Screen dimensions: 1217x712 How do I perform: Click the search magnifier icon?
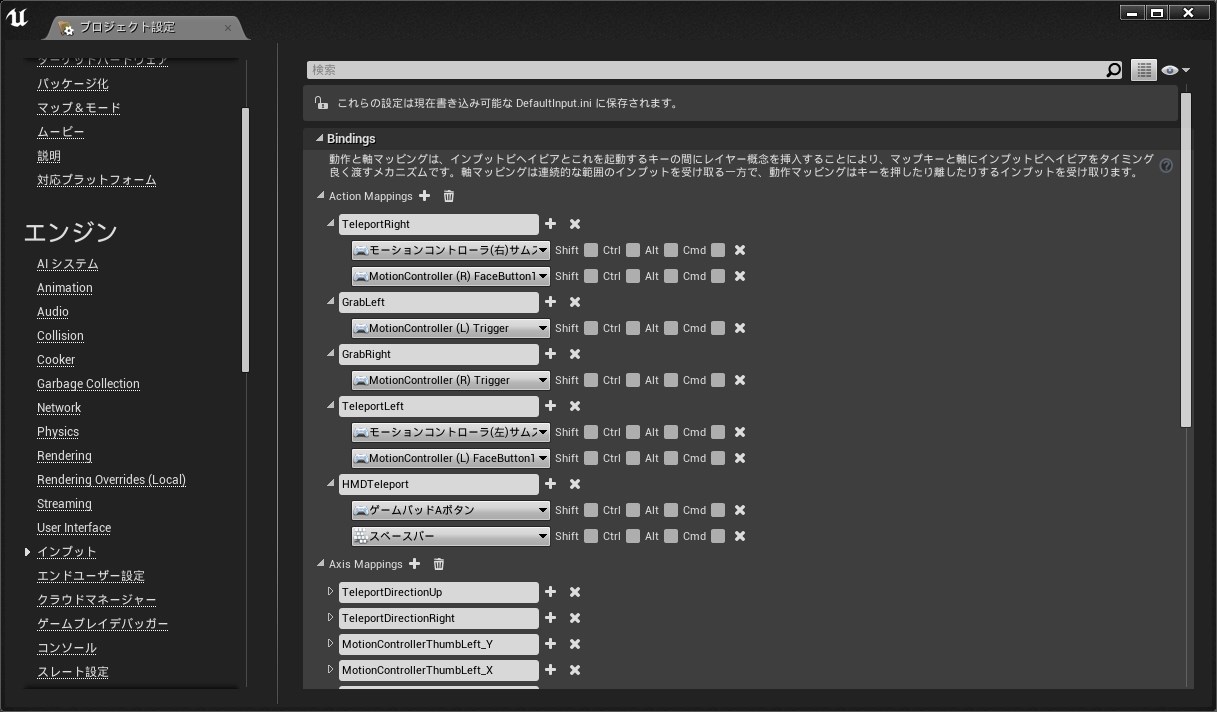(x=1114, y=70)
